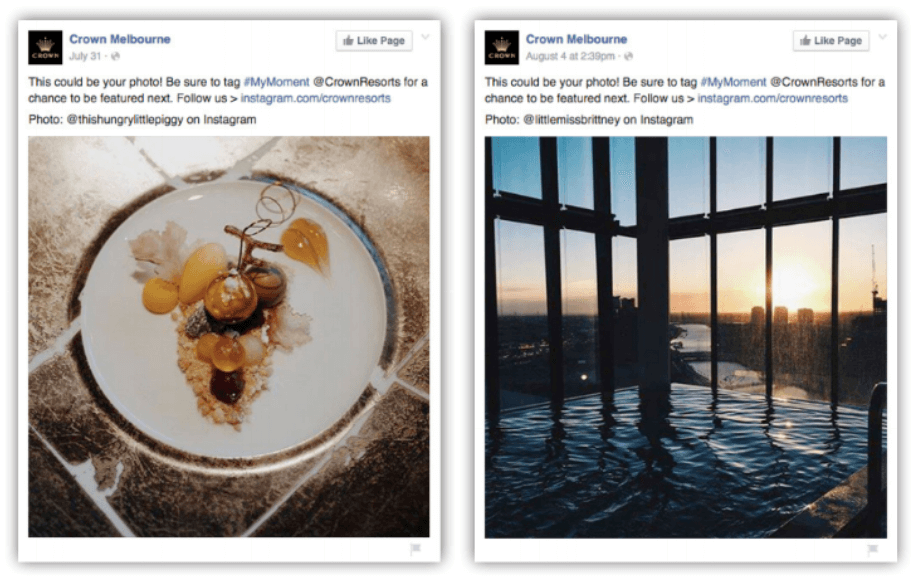Click the Crown logo avatar on the August 4 post
This screenshot has height=580, width=918.
click(502, 47)
